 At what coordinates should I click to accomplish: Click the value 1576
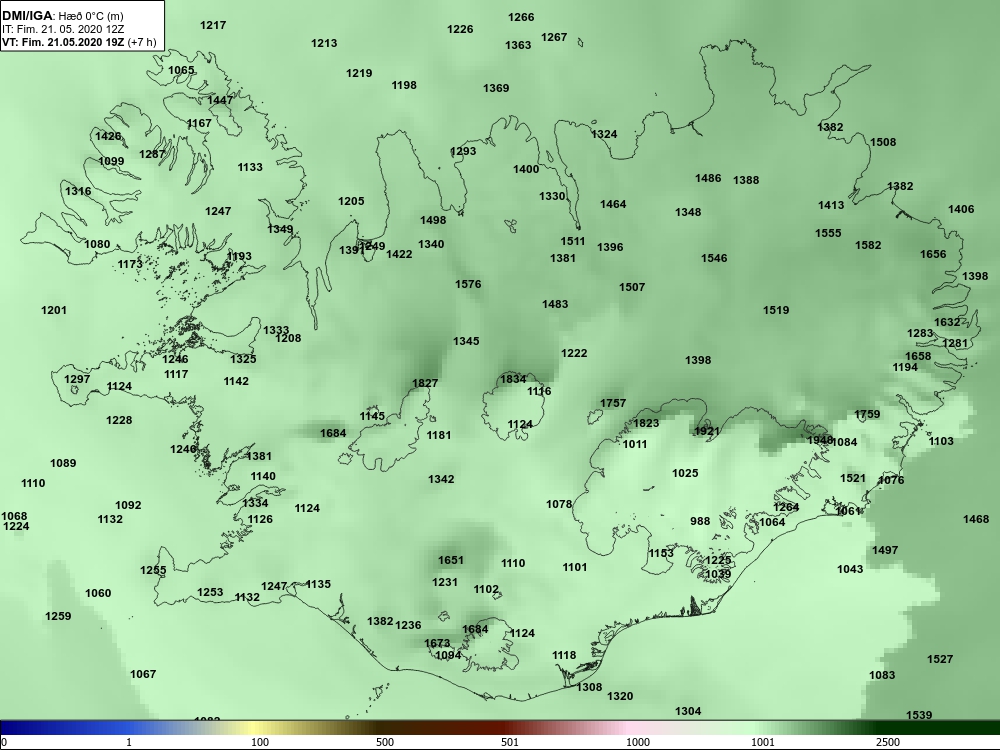coord(468,284)
